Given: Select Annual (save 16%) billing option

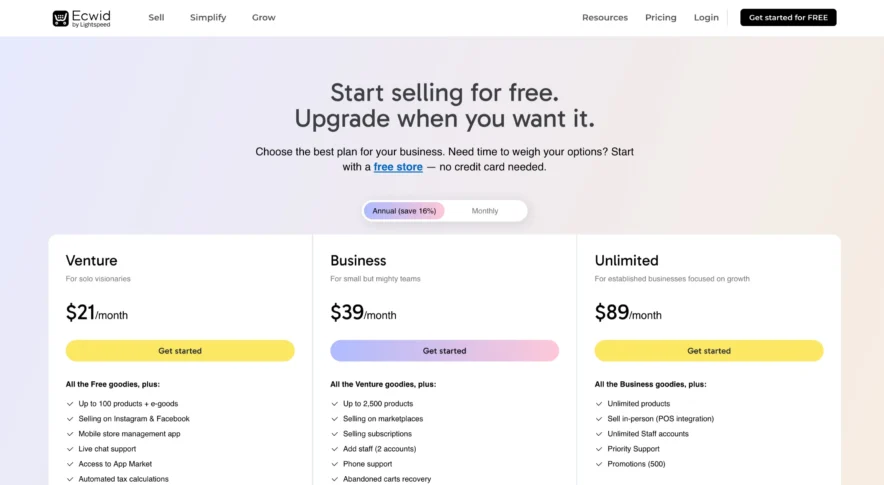Looking at the screenshot, I should point(404,211).
